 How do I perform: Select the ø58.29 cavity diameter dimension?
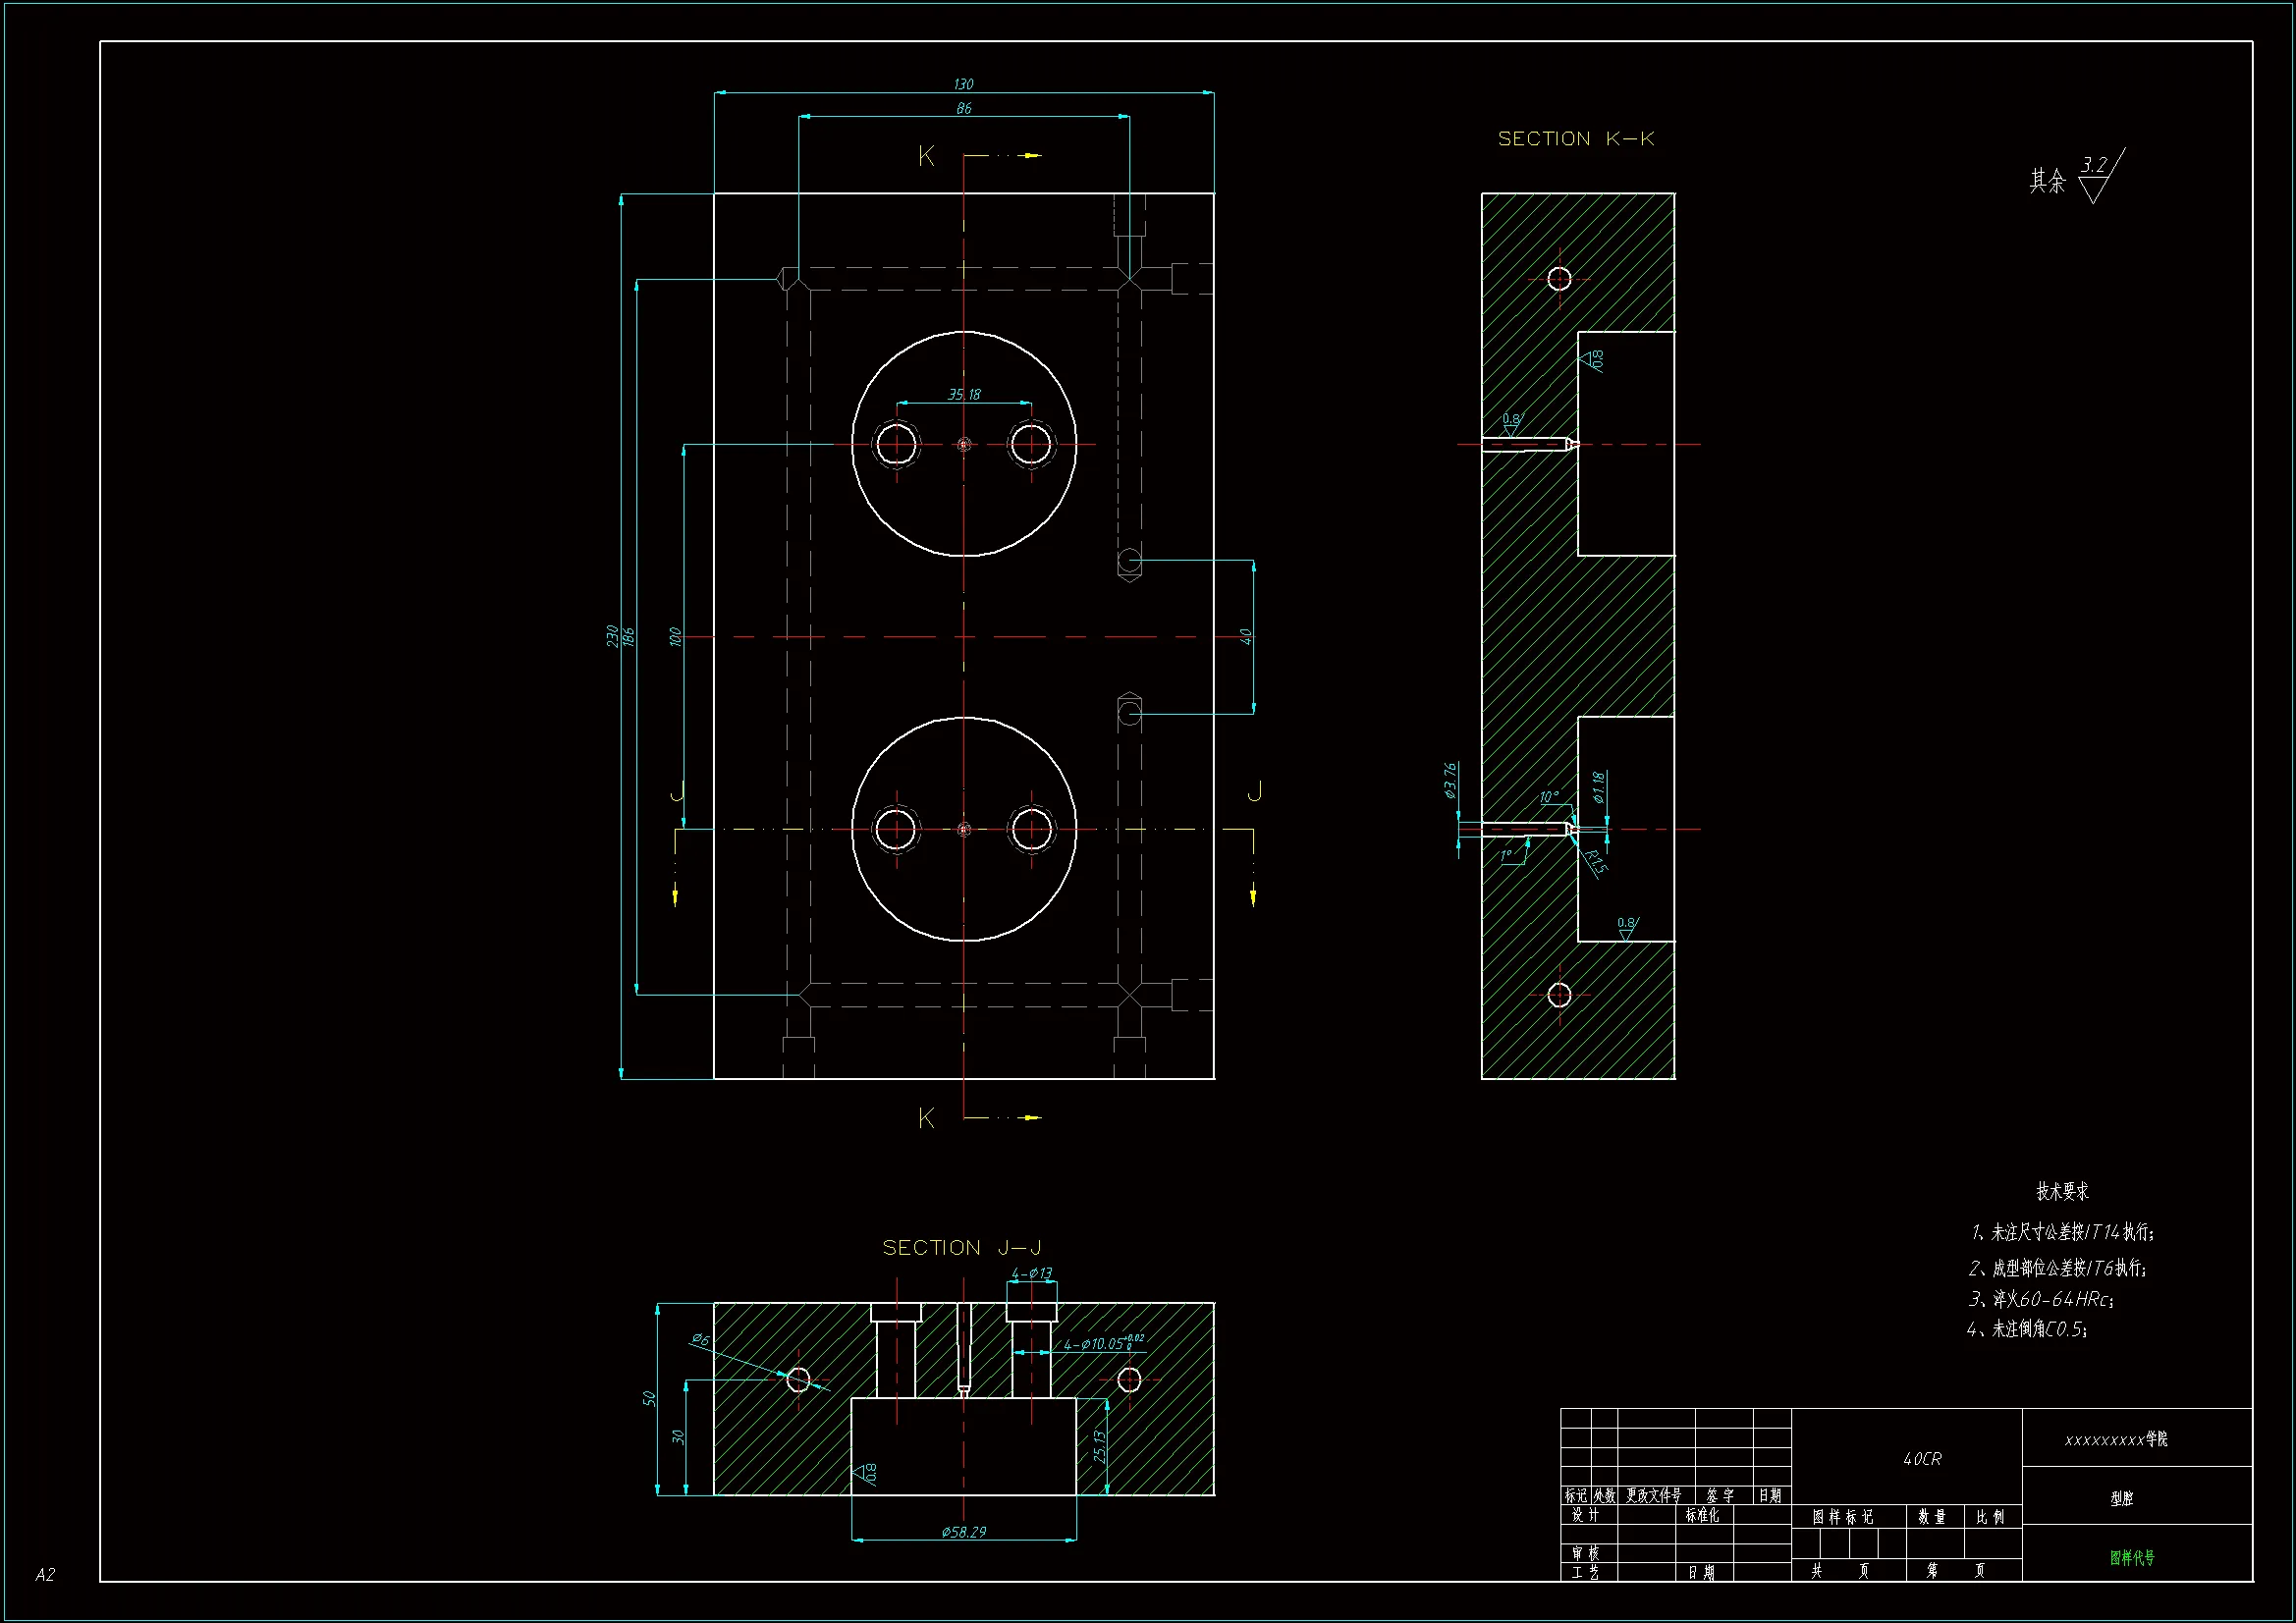pos(963,1532)
